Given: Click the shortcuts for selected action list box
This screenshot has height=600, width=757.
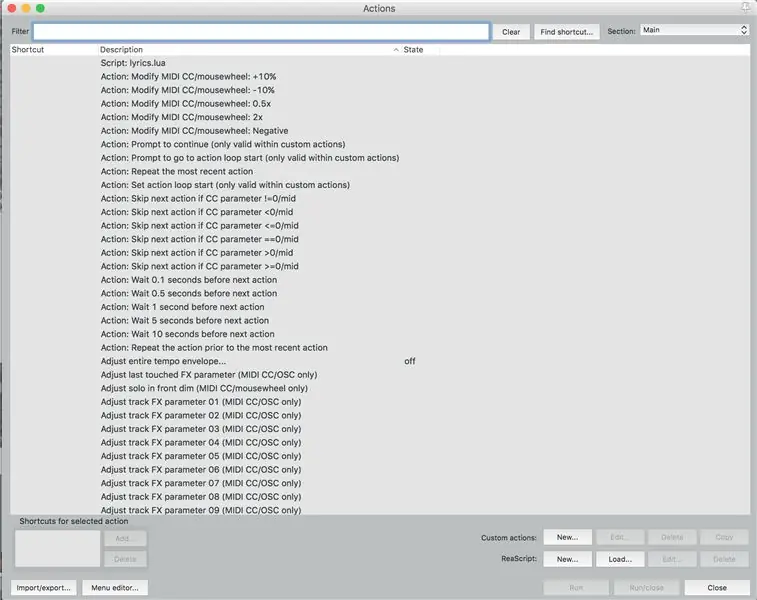Looking at the screenshot, I should click(x=57, y=548).
